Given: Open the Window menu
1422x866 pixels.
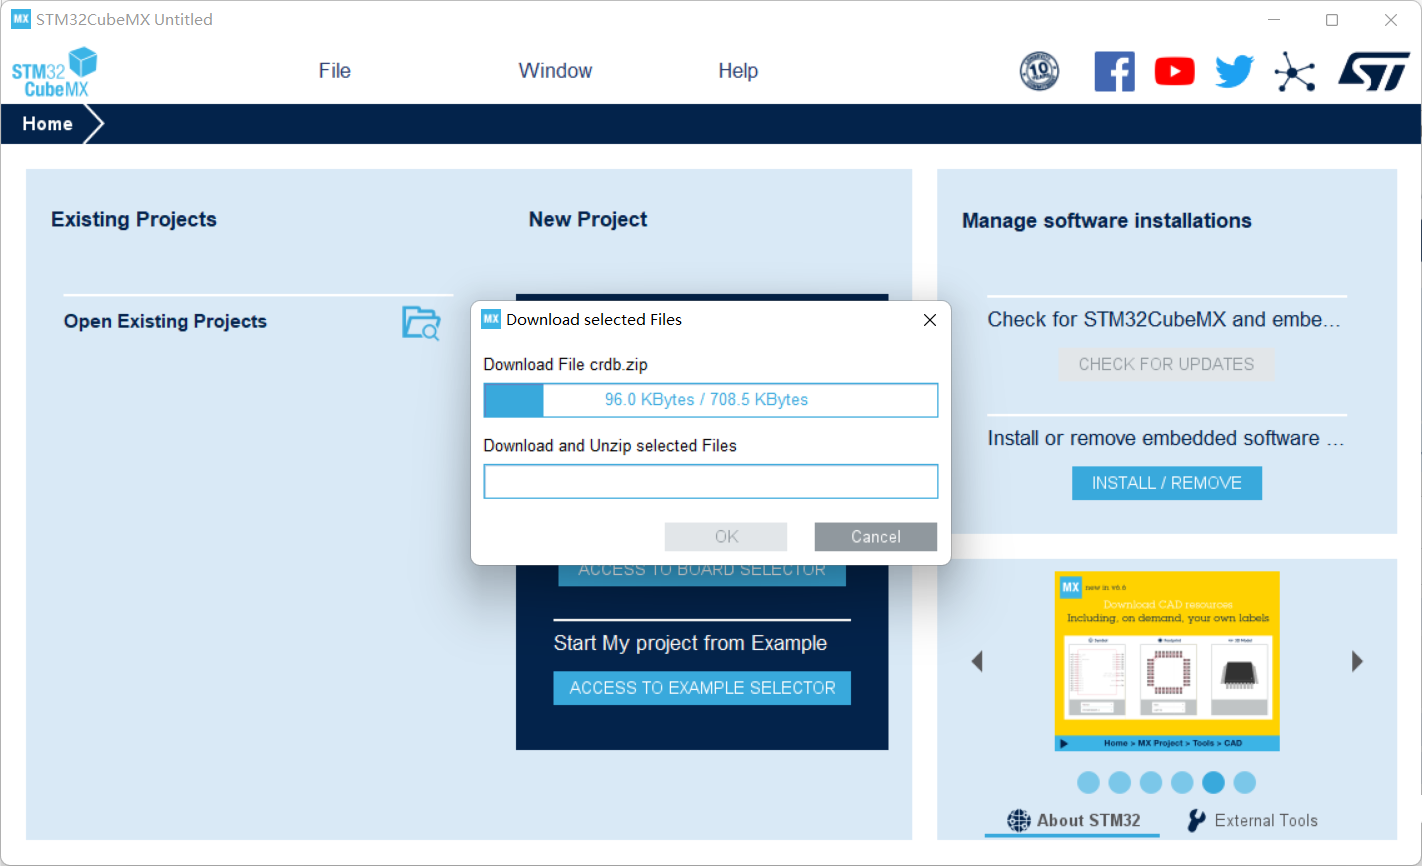Looking at the screenshot, I should [x=555, y=71].
